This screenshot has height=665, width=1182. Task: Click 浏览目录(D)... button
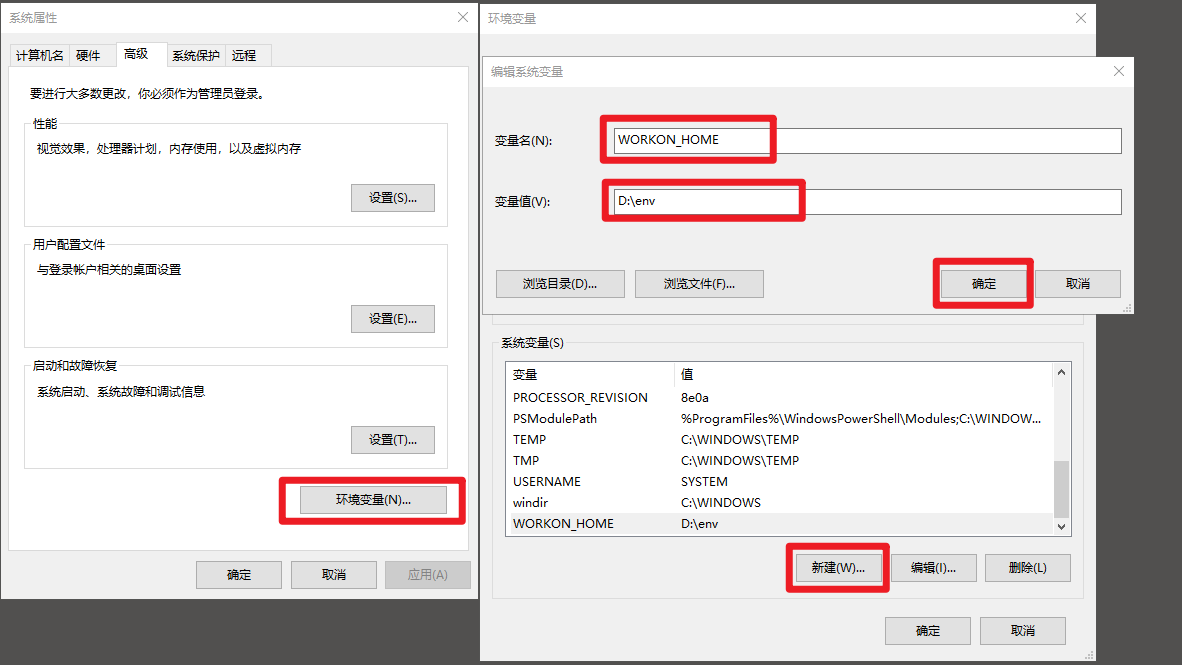click(560, 284)
